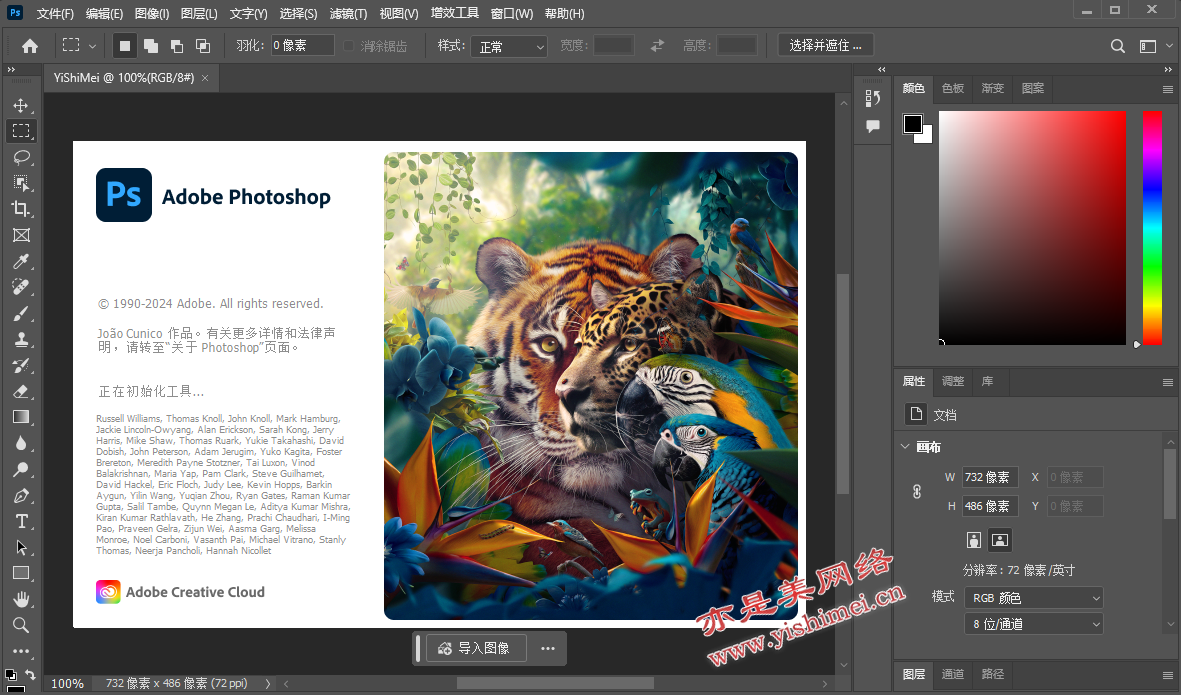Open the Style dropdown showing 正常

tap(509, 47)
